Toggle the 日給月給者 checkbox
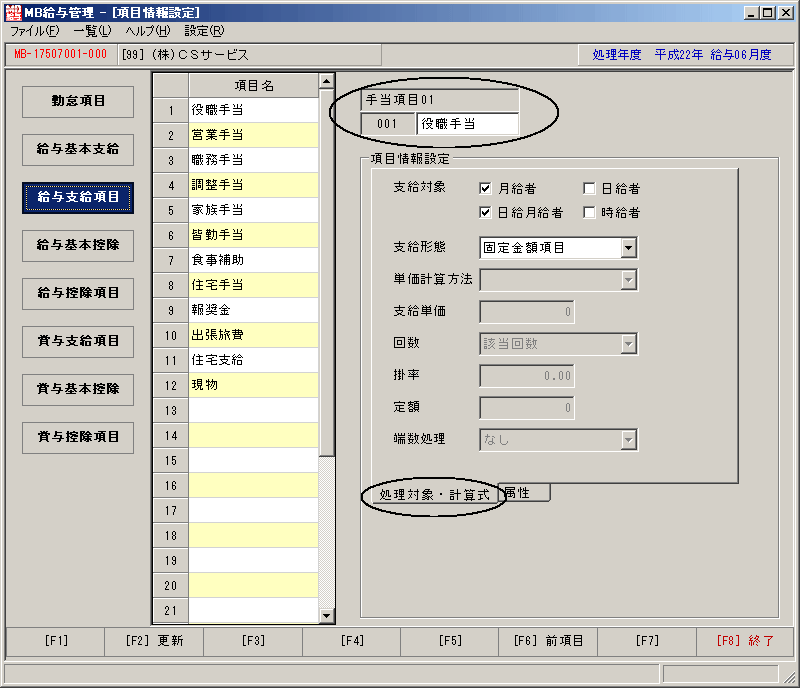This screenshot has width=800, height=688. click(x=485, y=212)
